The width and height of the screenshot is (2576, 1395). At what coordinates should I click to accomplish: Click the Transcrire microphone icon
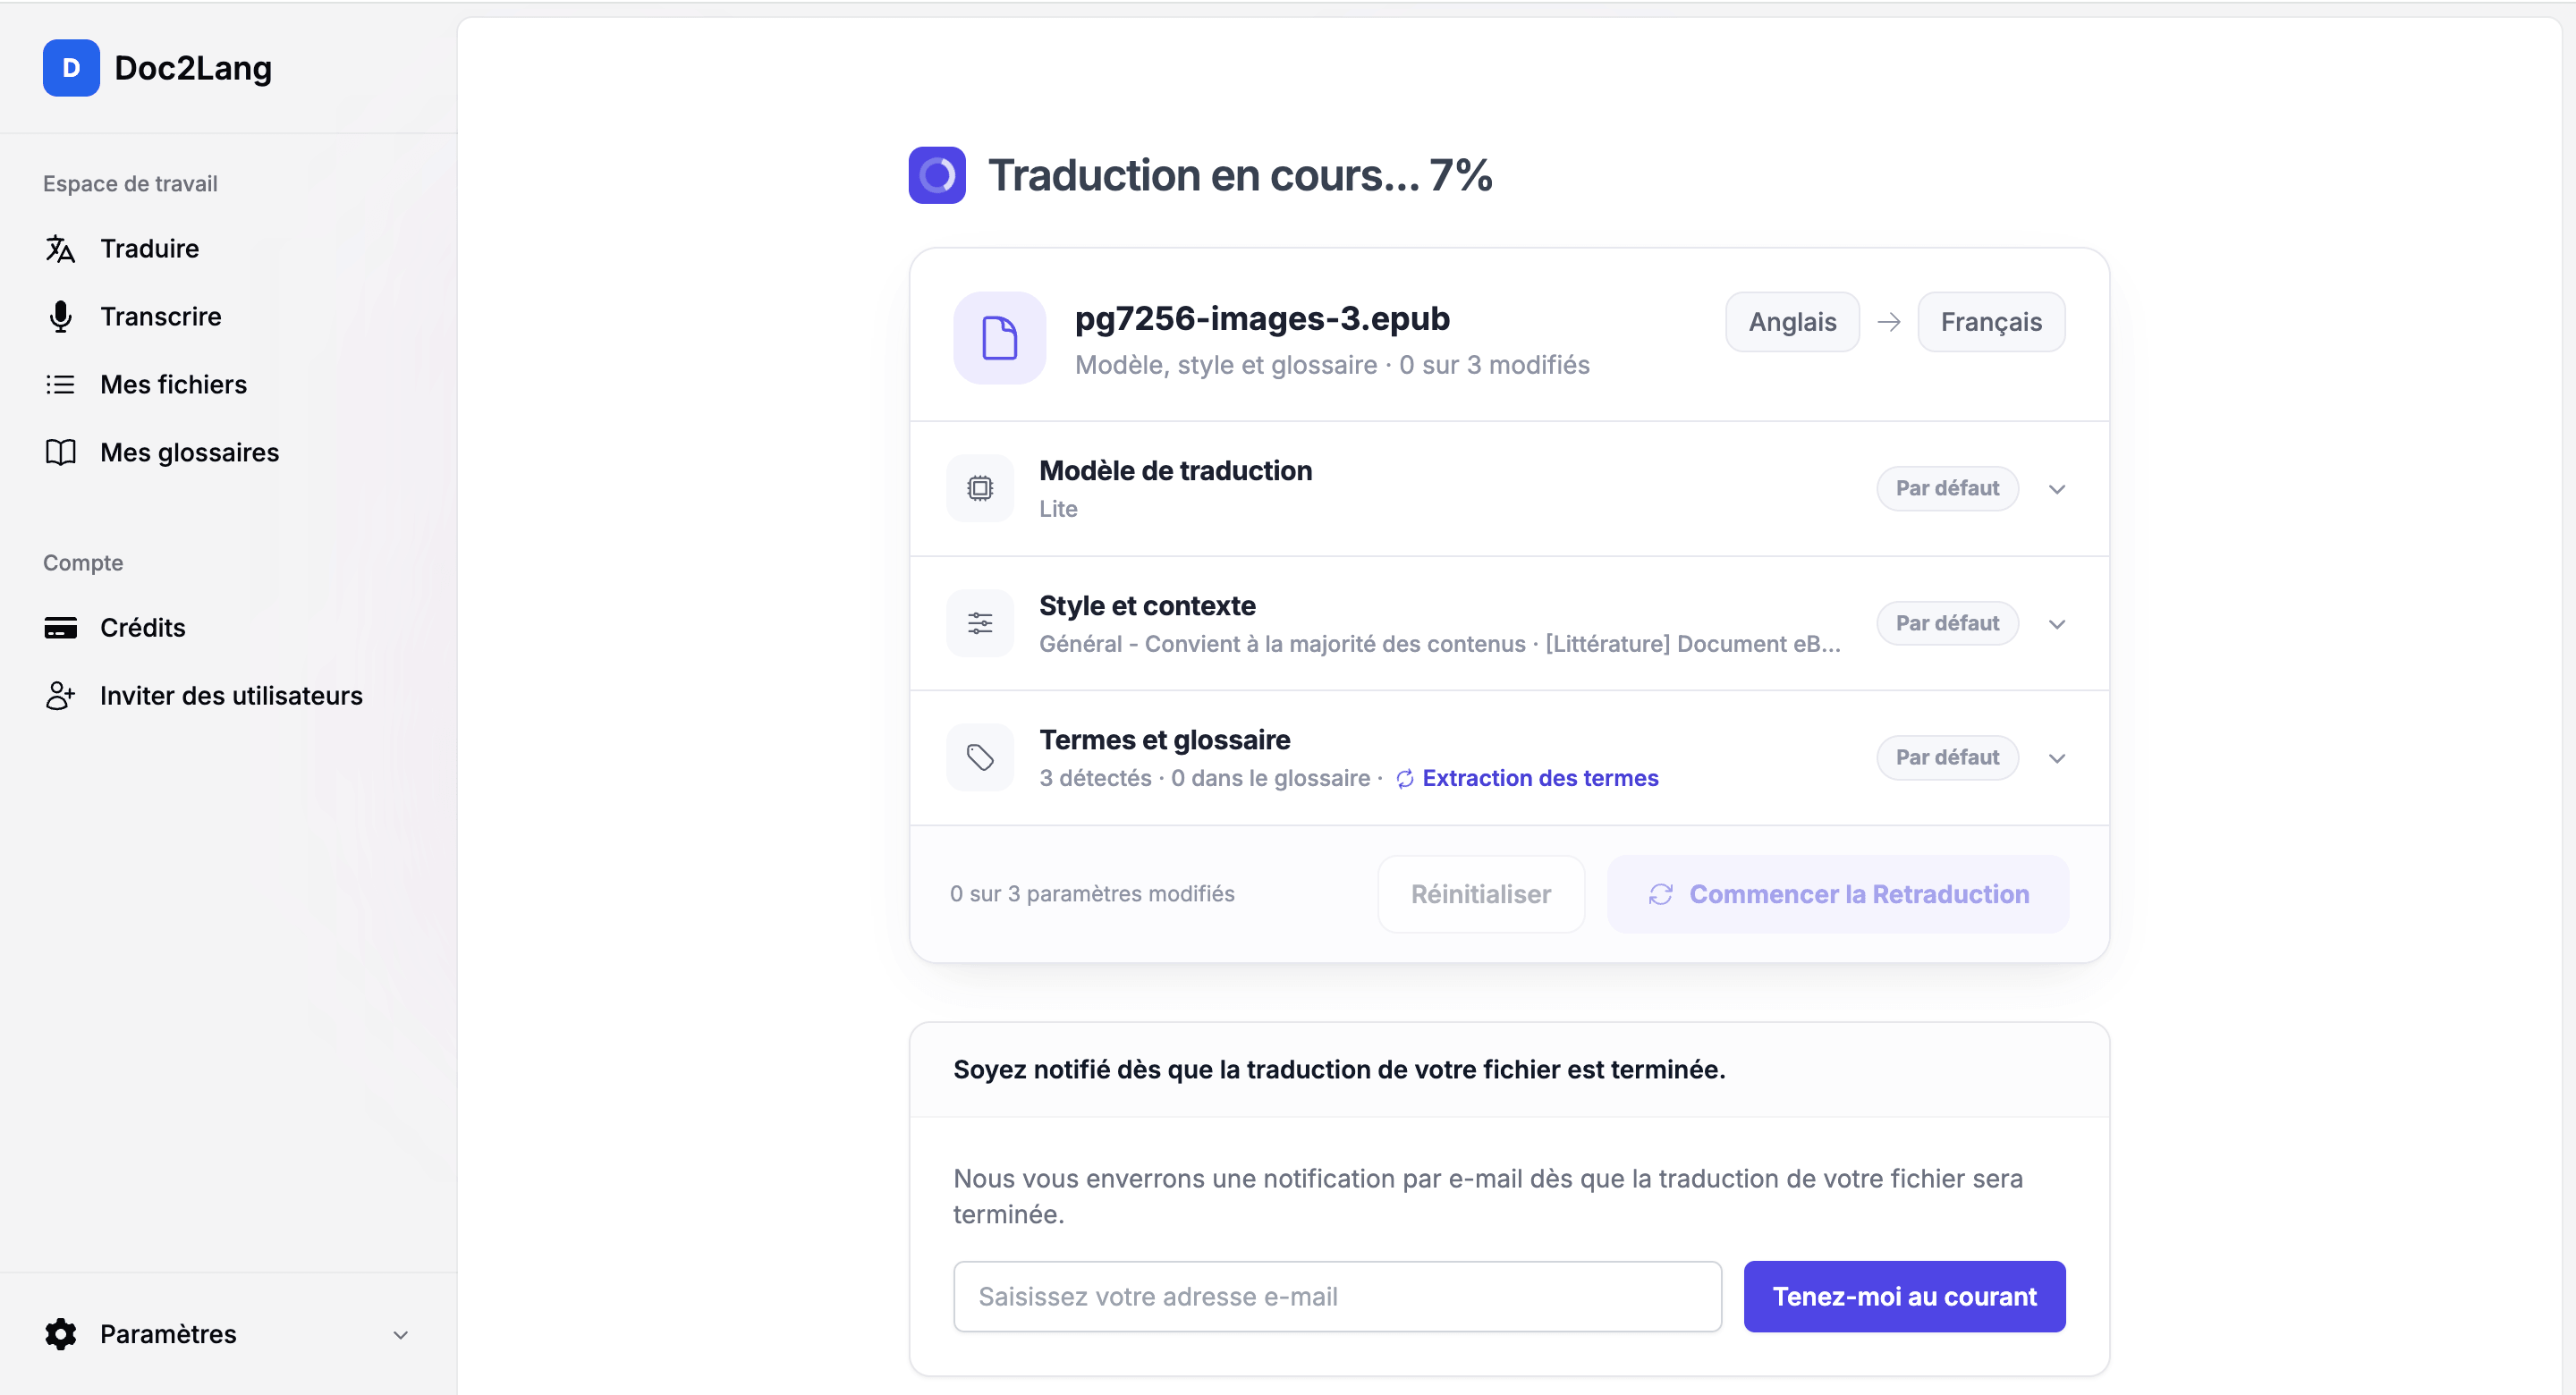60,316
